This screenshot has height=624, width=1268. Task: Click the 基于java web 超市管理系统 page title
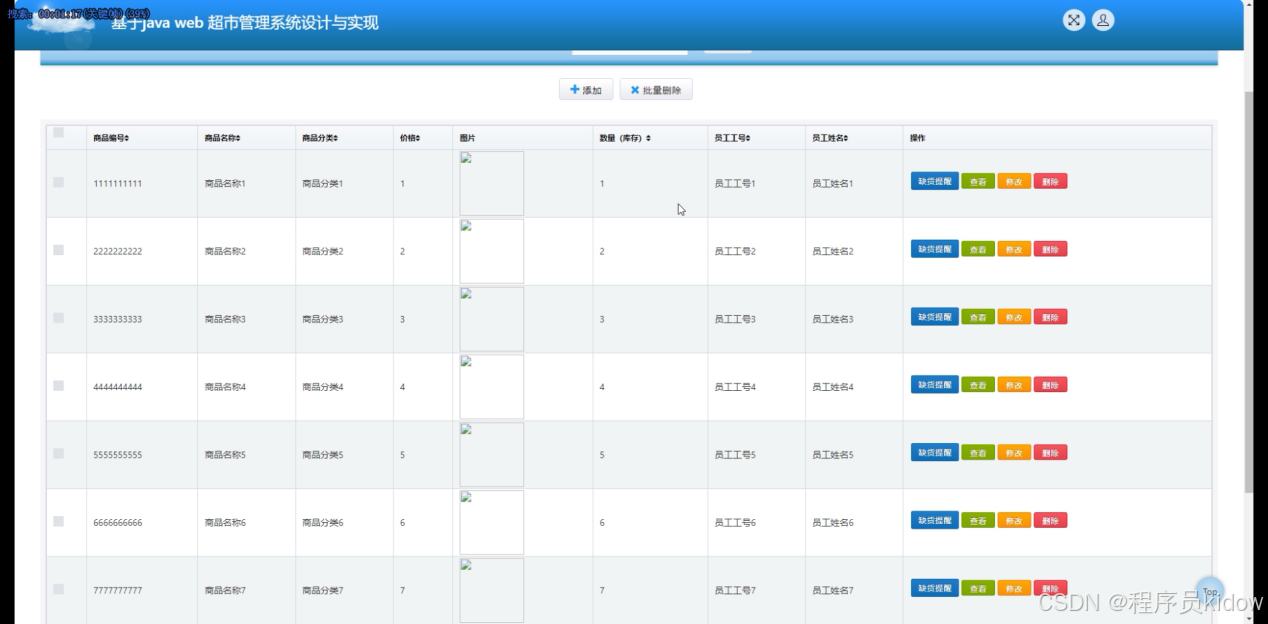[245, 23]
